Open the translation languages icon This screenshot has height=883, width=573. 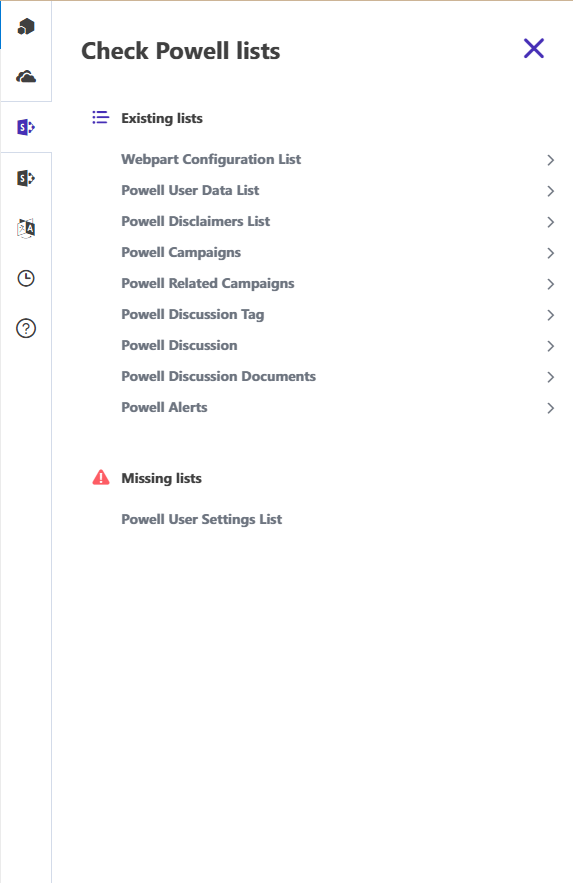(26, 229)
